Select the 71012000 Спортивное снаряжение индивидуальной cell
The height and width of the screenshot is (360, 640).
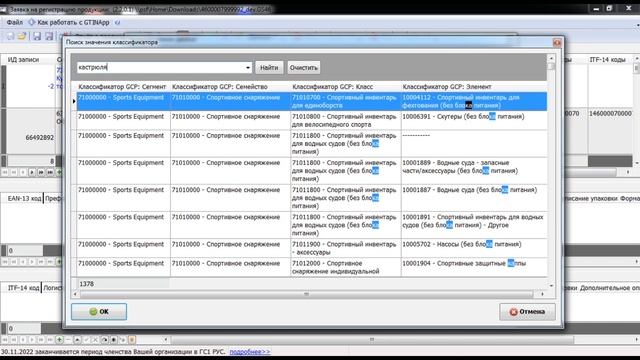tap(345, 267)
